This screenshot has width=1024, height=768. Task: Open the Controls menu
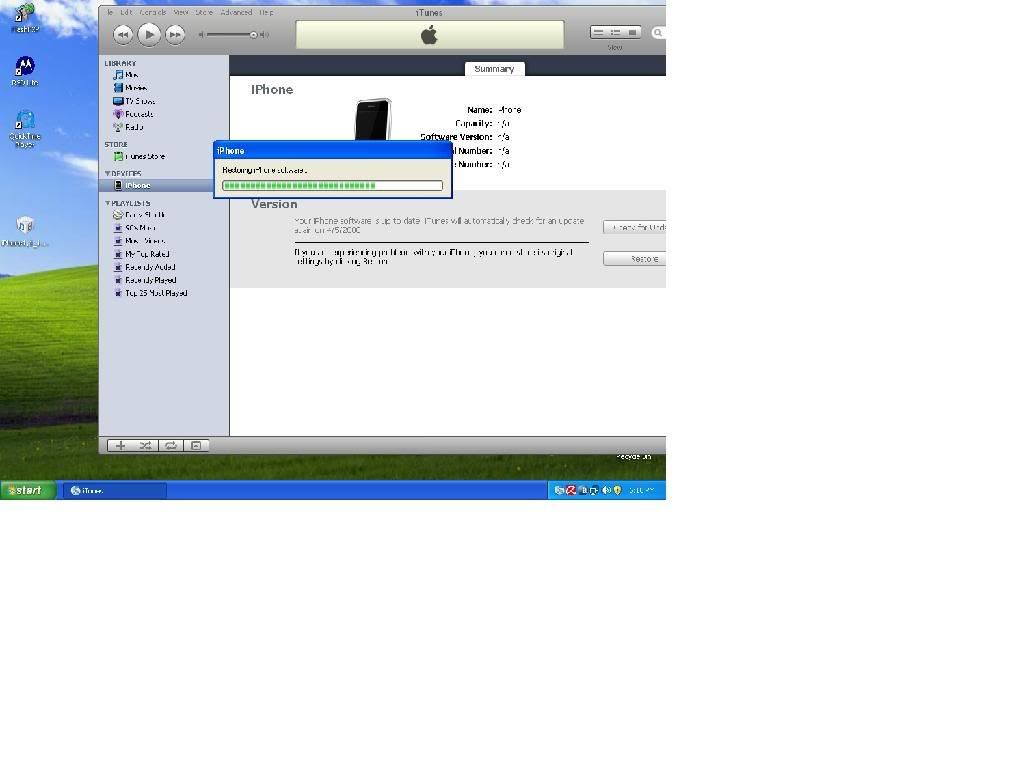152,12
